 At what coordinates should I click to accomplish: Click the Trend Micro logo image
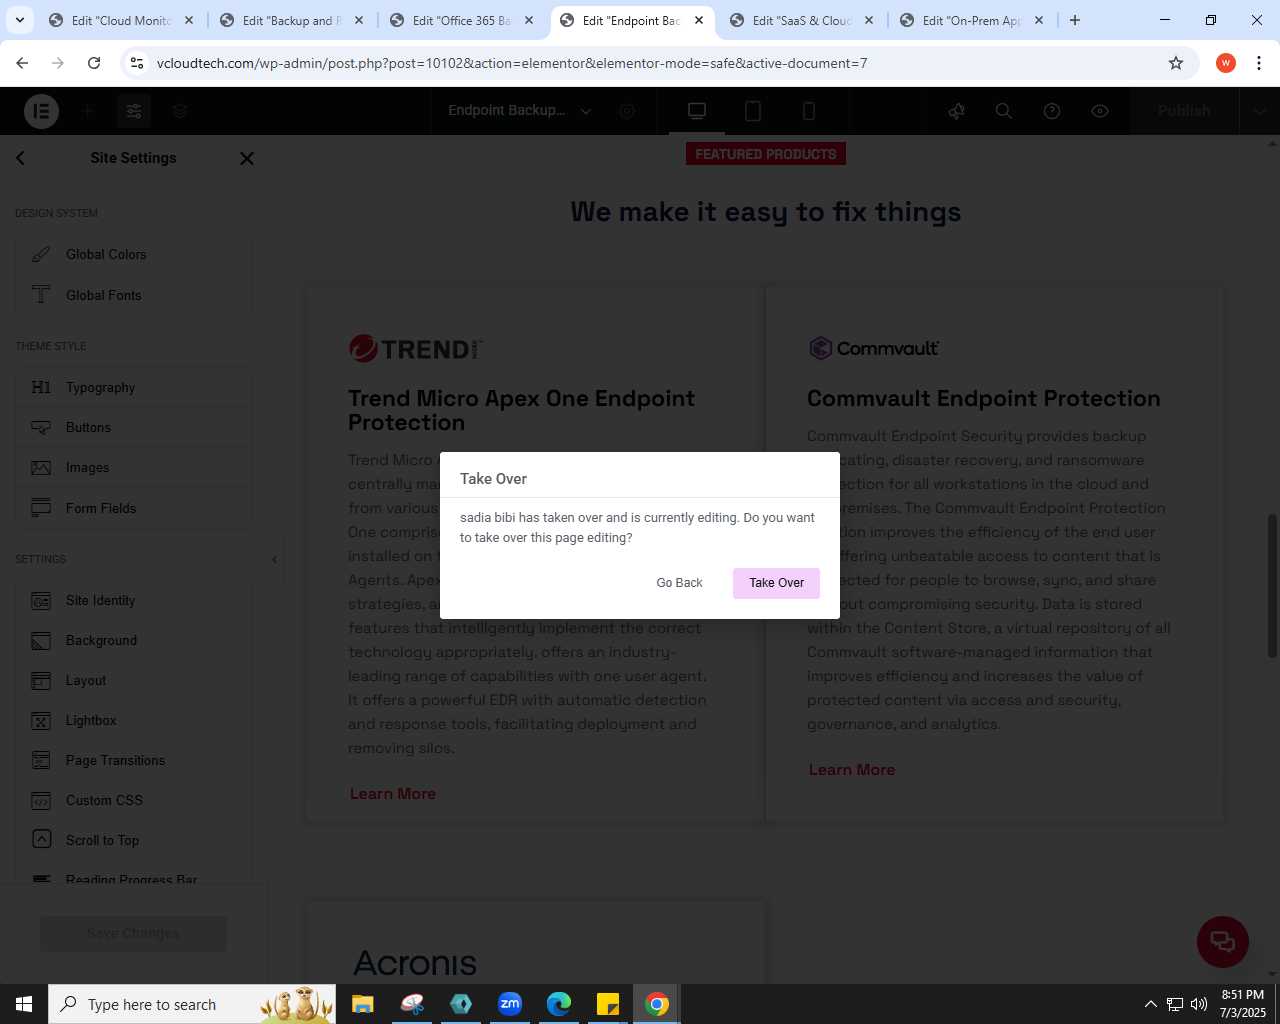pyautogui.click(x=416, y=348)
